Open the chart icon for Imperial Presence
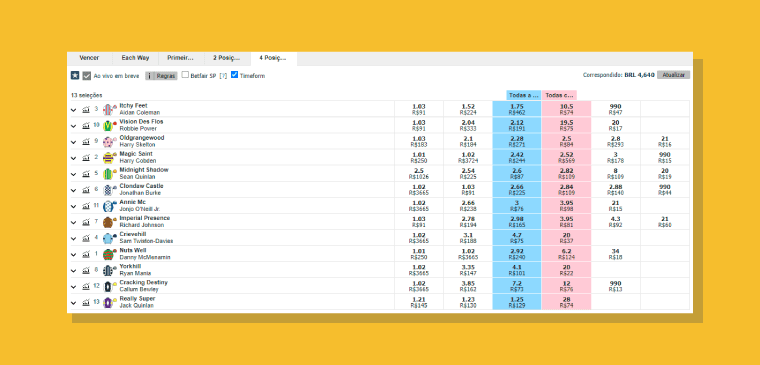This screenshot has height=365, width=760. click(86, 222)
